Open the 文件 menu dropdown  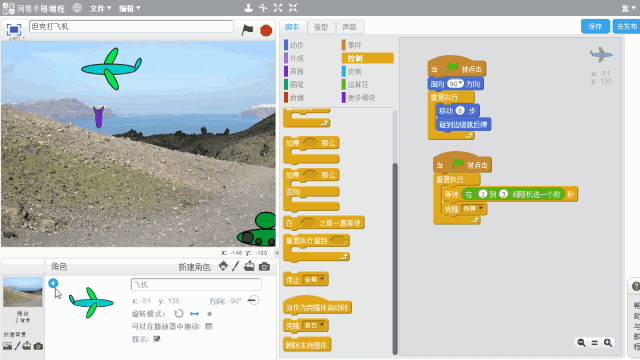100,8
